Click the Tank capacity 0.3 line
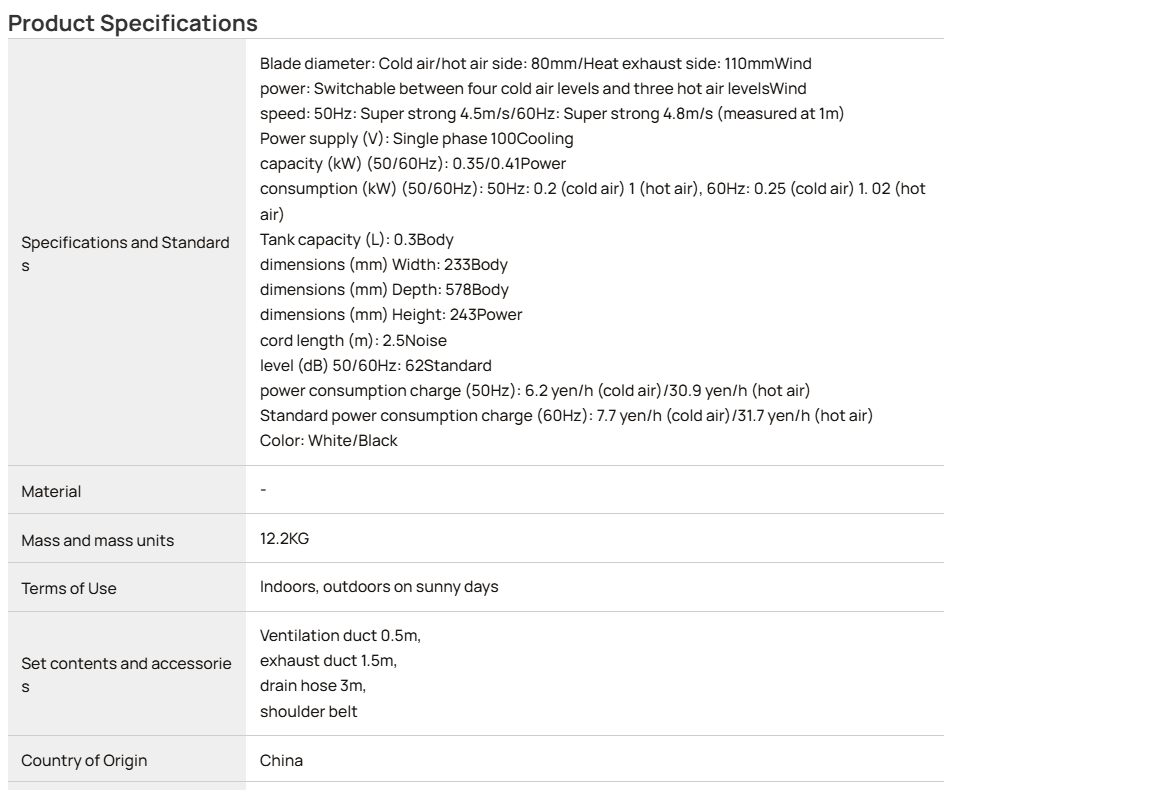The image size is (1152, 790). click(x=356, y=240)
